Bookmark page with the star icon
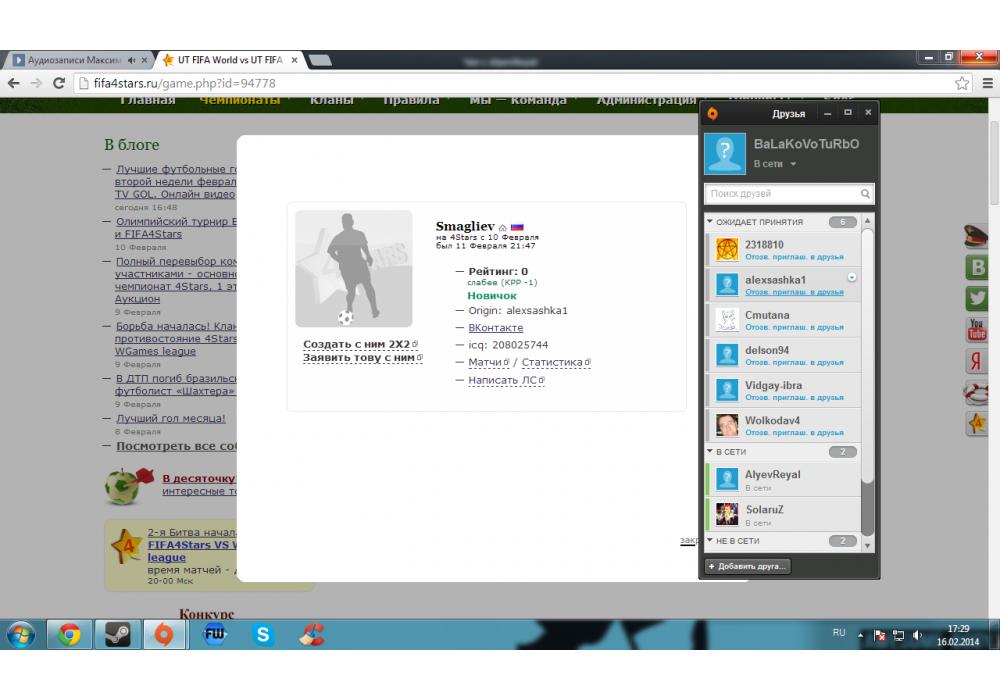The width and height of the screenshot is (1000, 700). tap(961, 83)
